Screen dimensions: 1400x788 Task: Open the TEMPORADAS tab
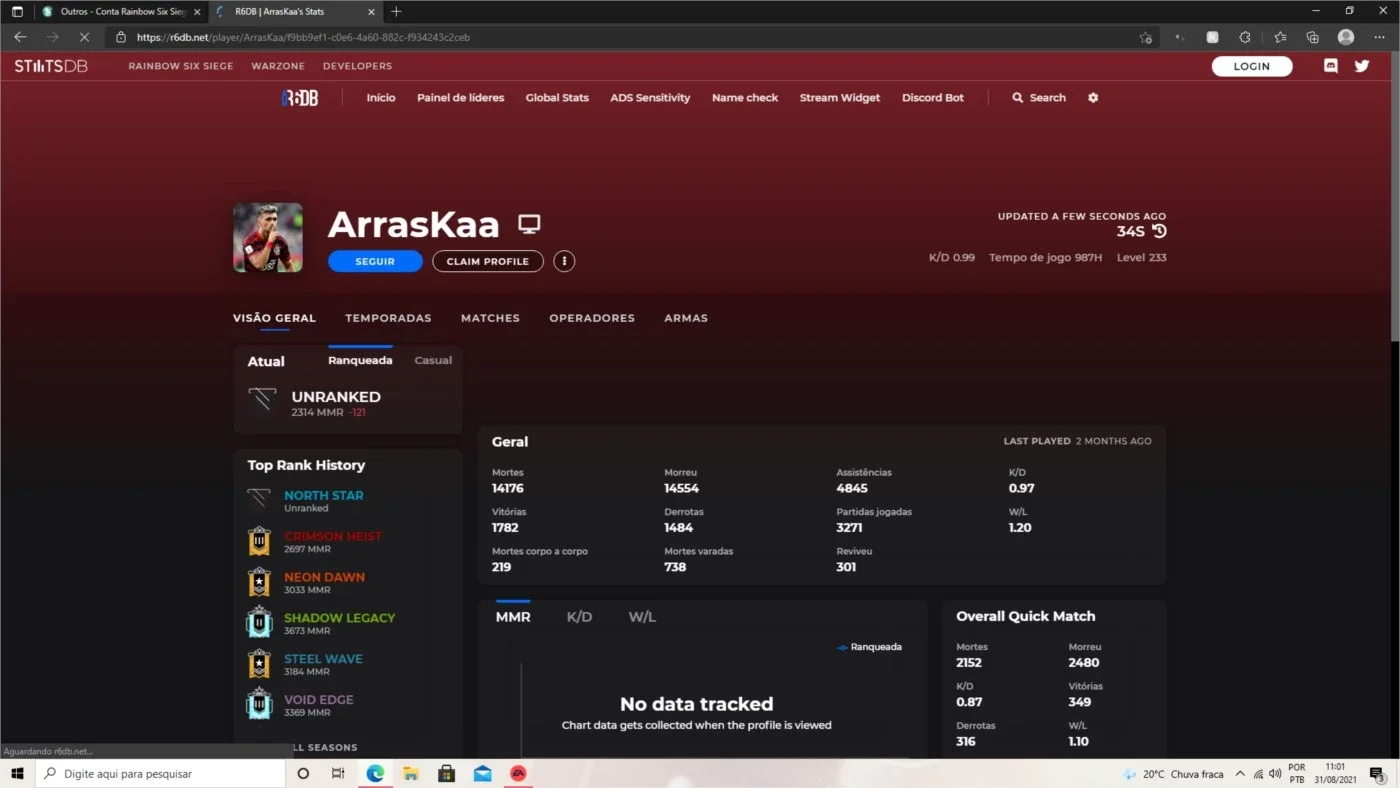(388, 318)
